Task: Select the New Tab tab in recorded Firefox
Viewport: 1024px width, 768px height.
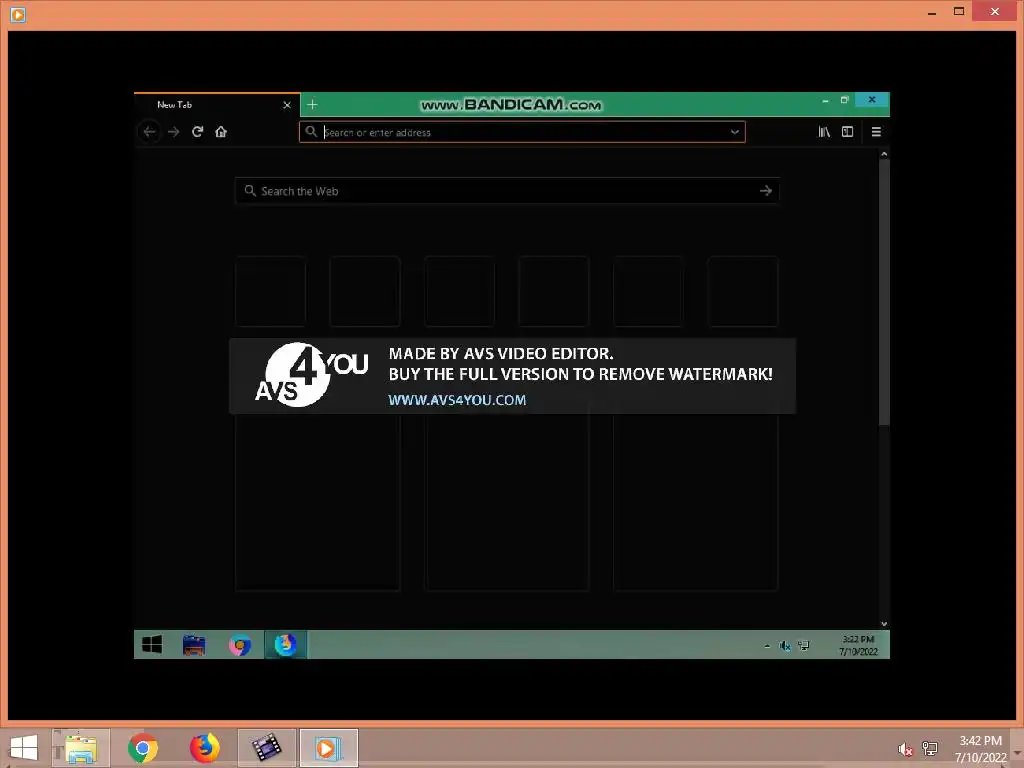Action: pos(217,105)
